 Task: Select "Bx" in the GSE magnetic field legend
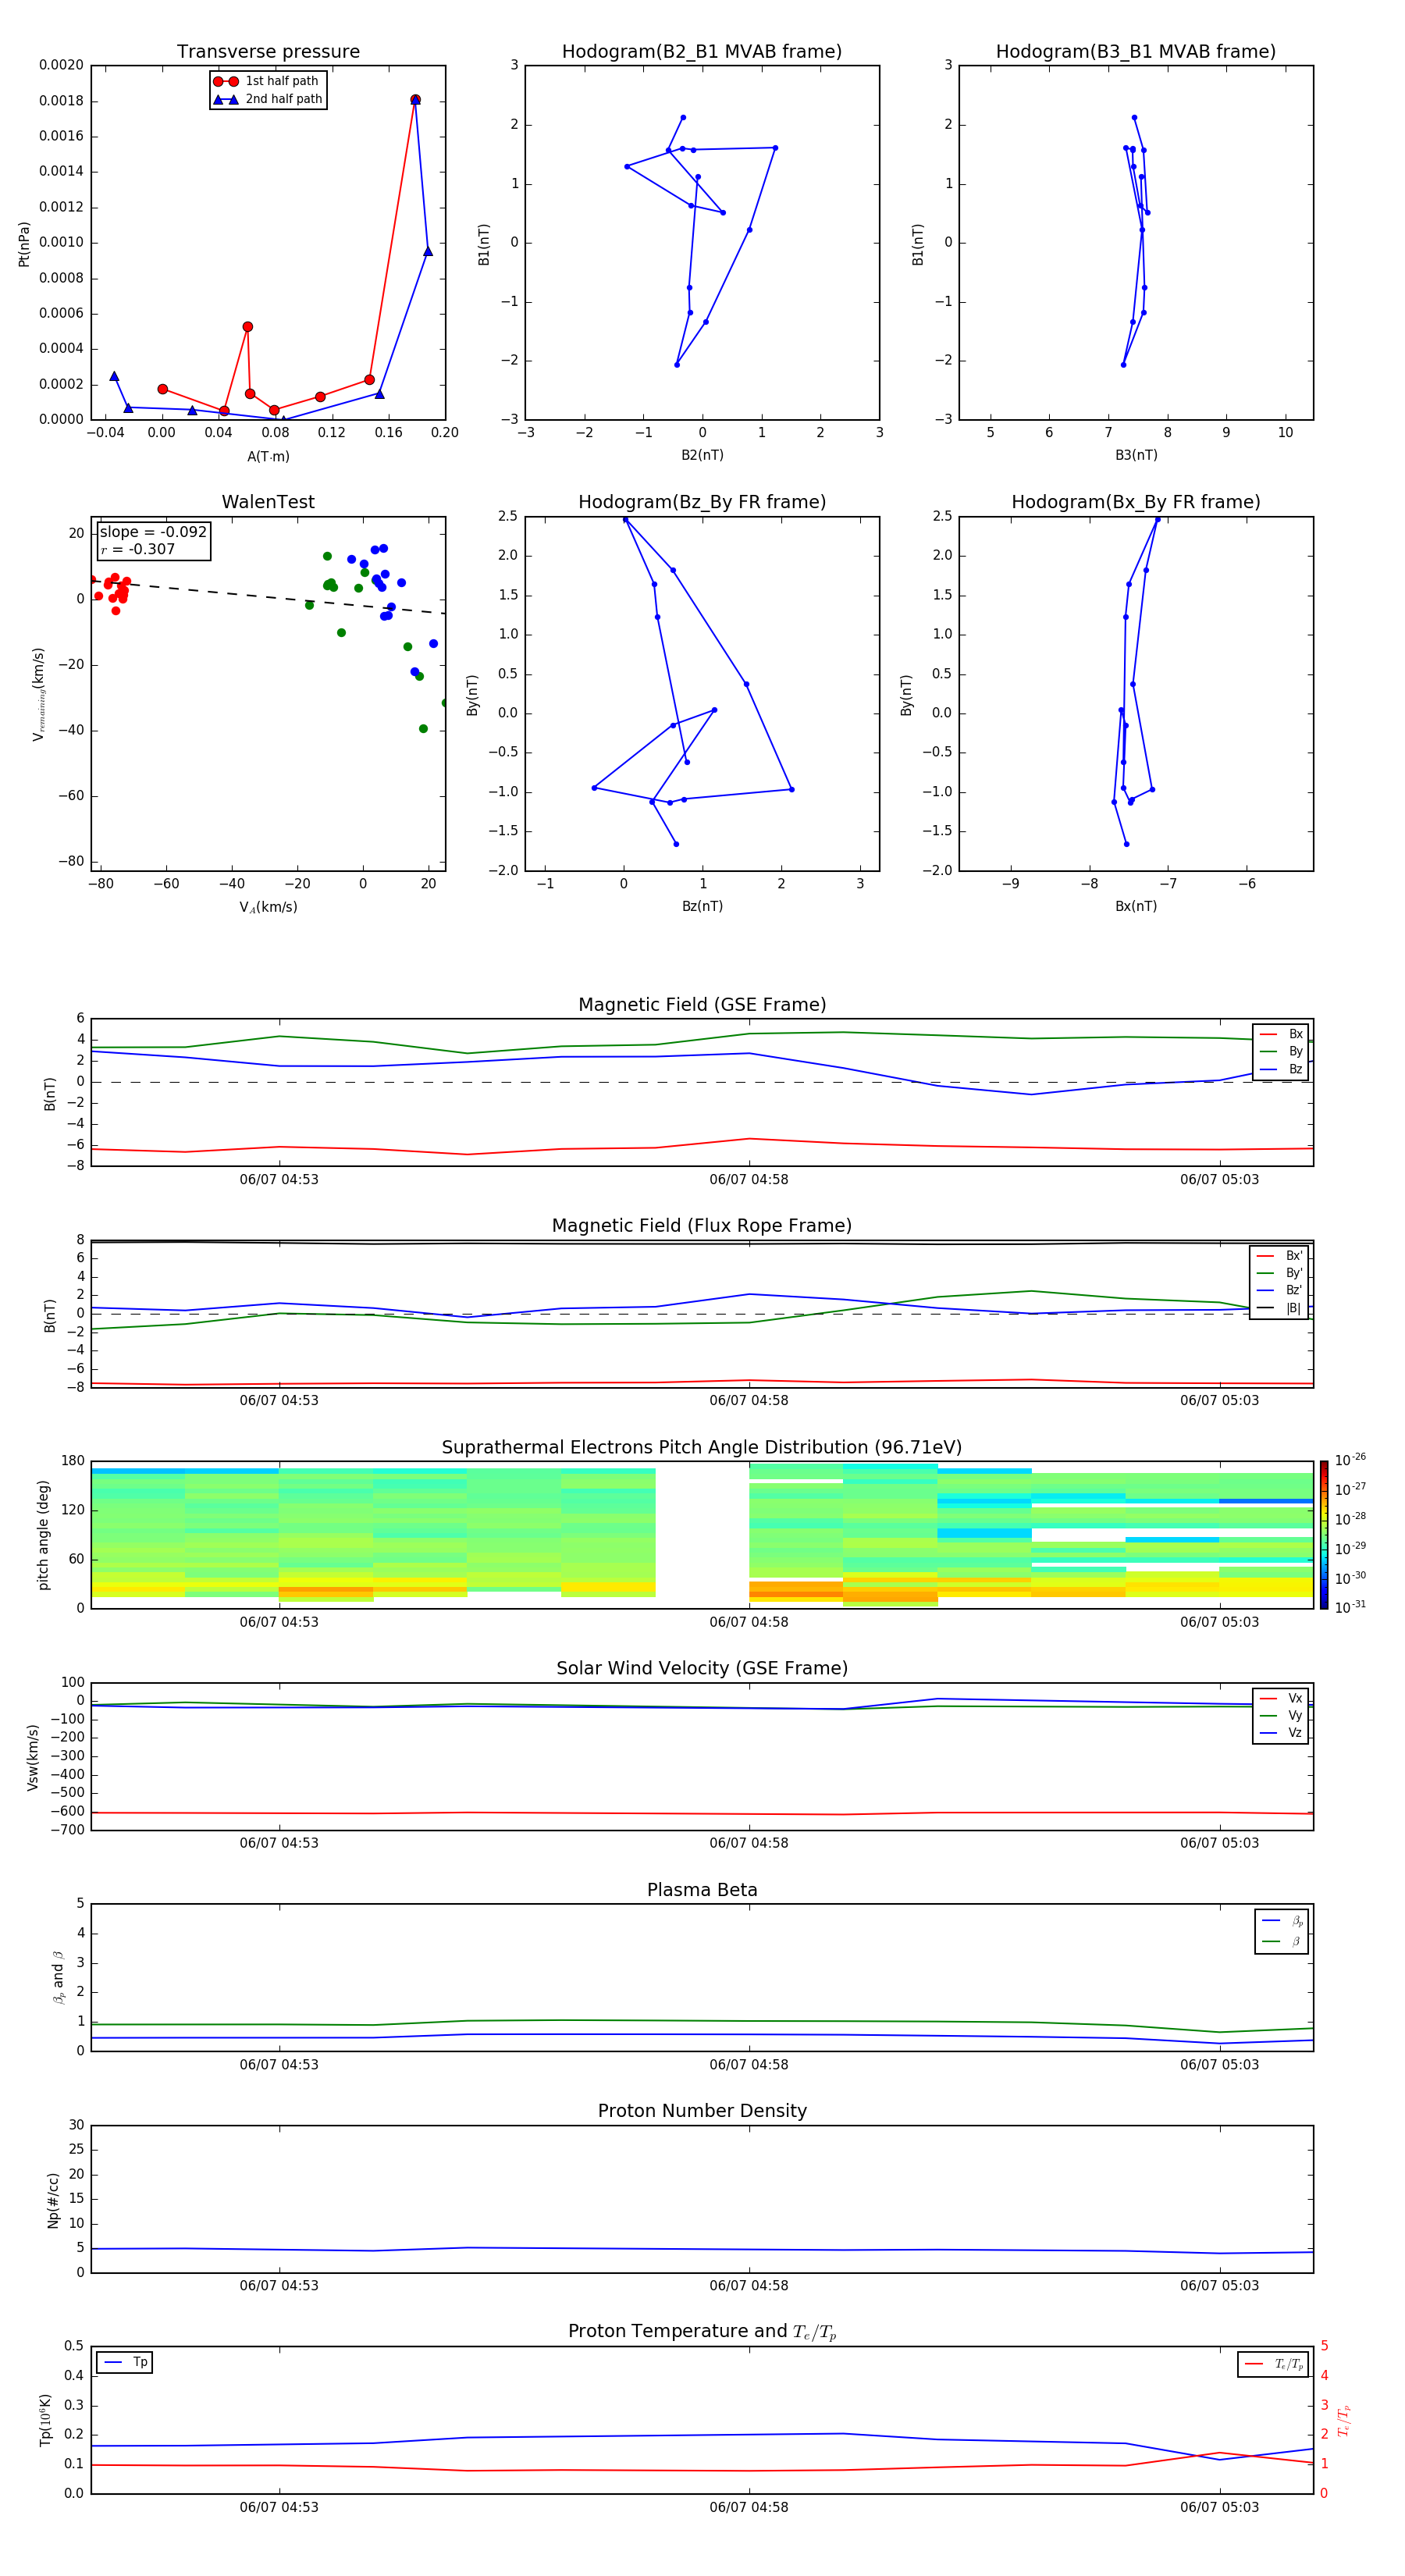(1281, 1034)
